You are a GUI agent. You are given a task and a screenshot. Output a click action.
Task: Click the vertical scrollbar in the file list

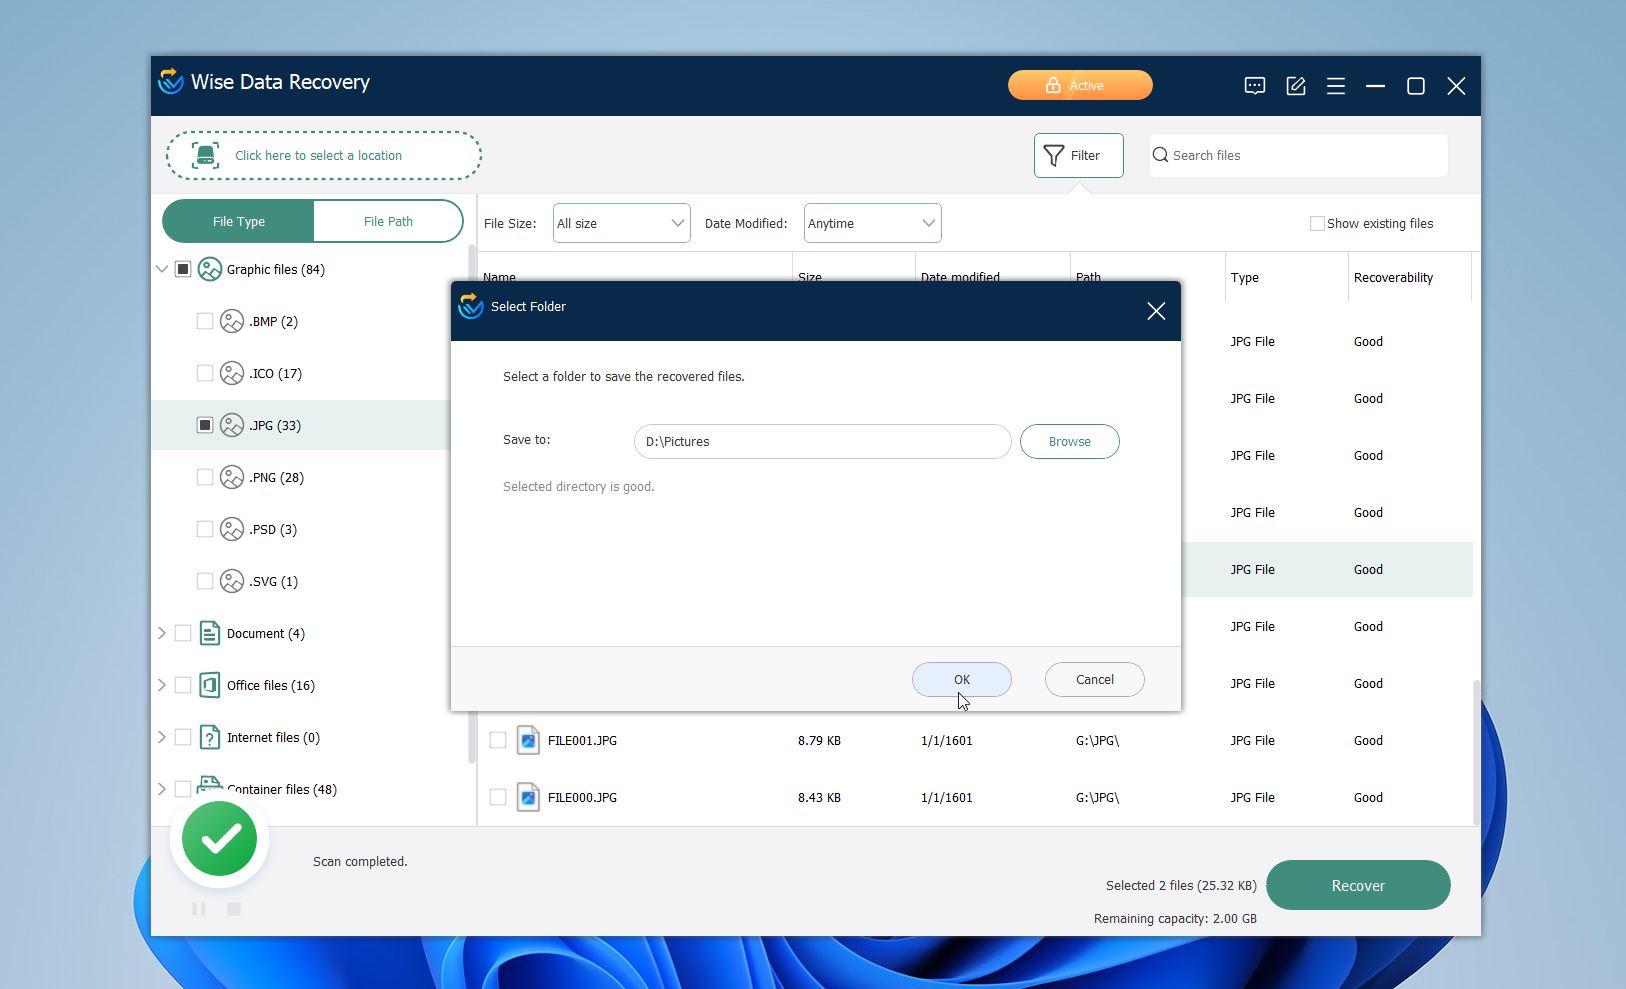1474,750
